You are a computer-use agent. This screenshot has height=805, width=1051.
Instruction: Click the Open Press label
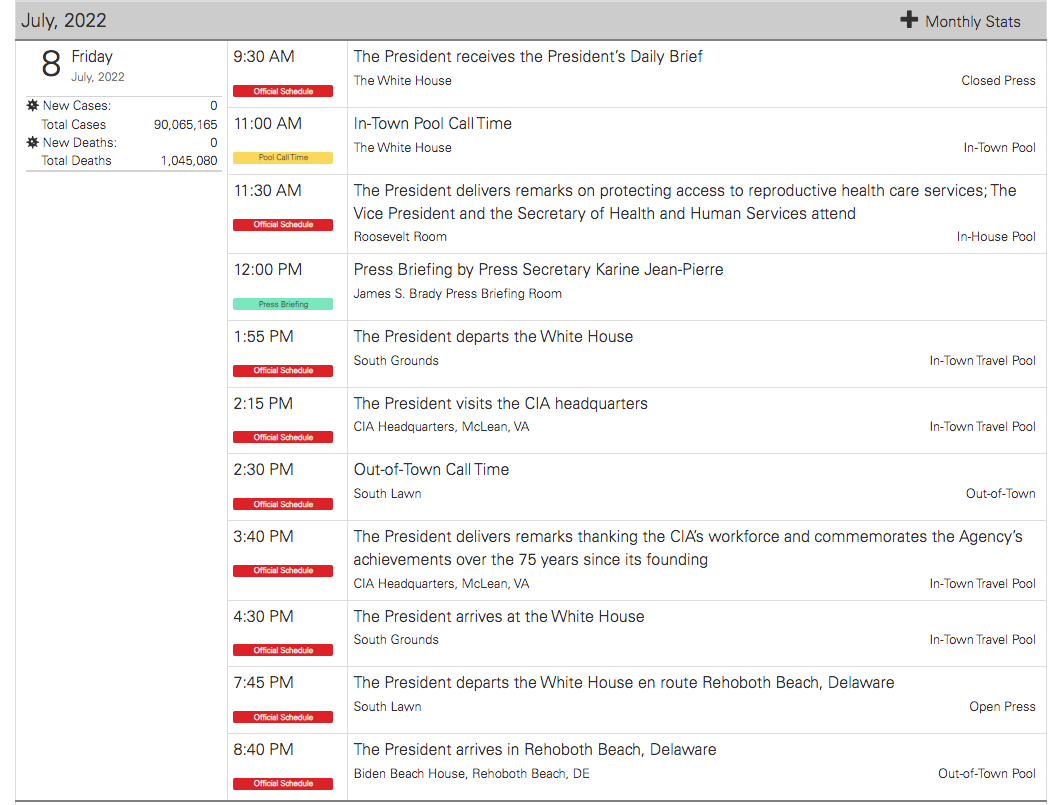pos(1002,706)
